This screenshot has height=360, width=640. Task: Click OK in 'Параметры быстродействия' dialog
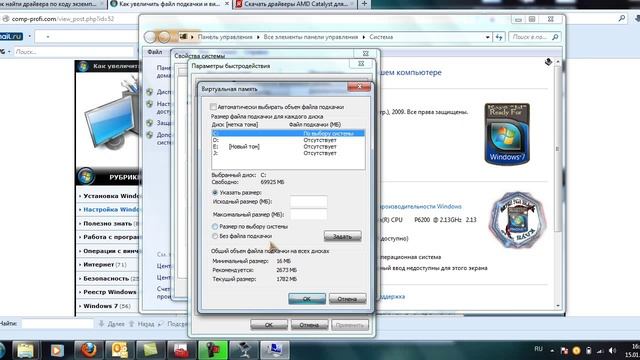[269, 325]
